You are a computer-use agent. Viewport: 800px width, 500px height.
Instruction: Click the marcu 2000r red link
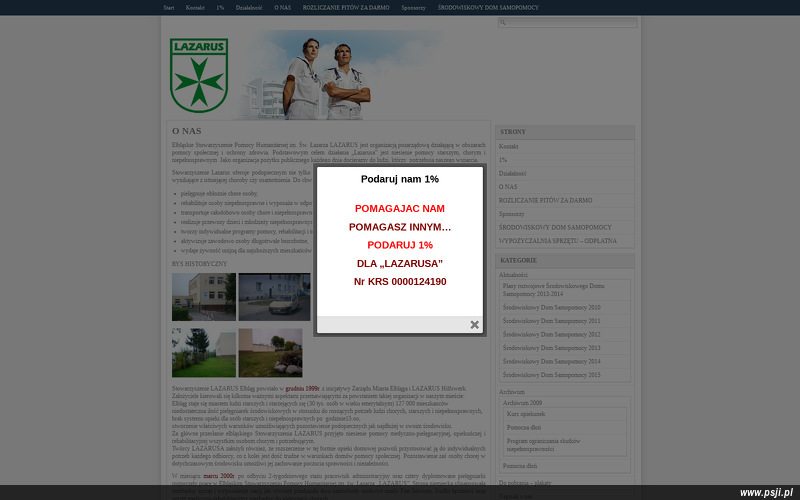tap(219, 476)
